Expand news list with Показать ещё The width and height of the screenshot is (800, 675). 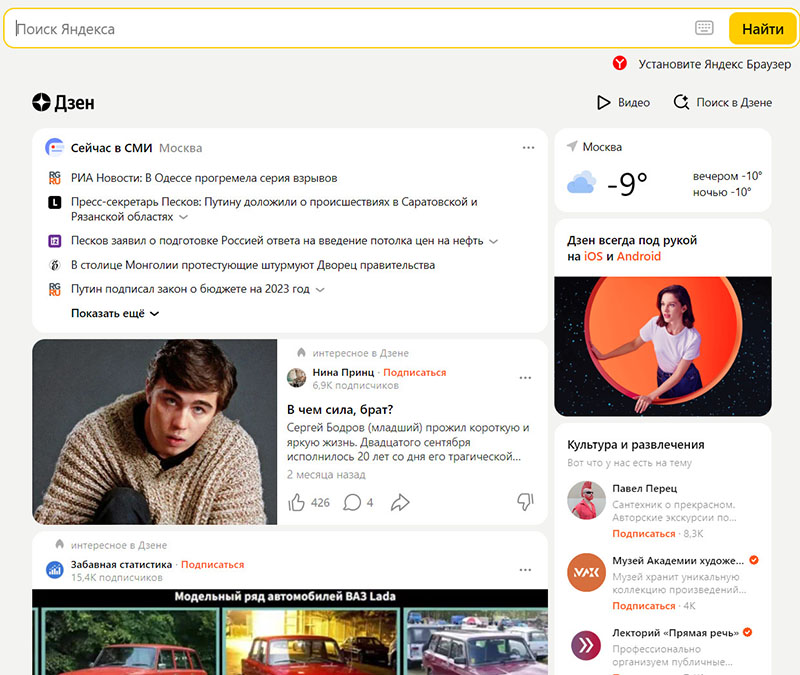[x=115, y=313]
